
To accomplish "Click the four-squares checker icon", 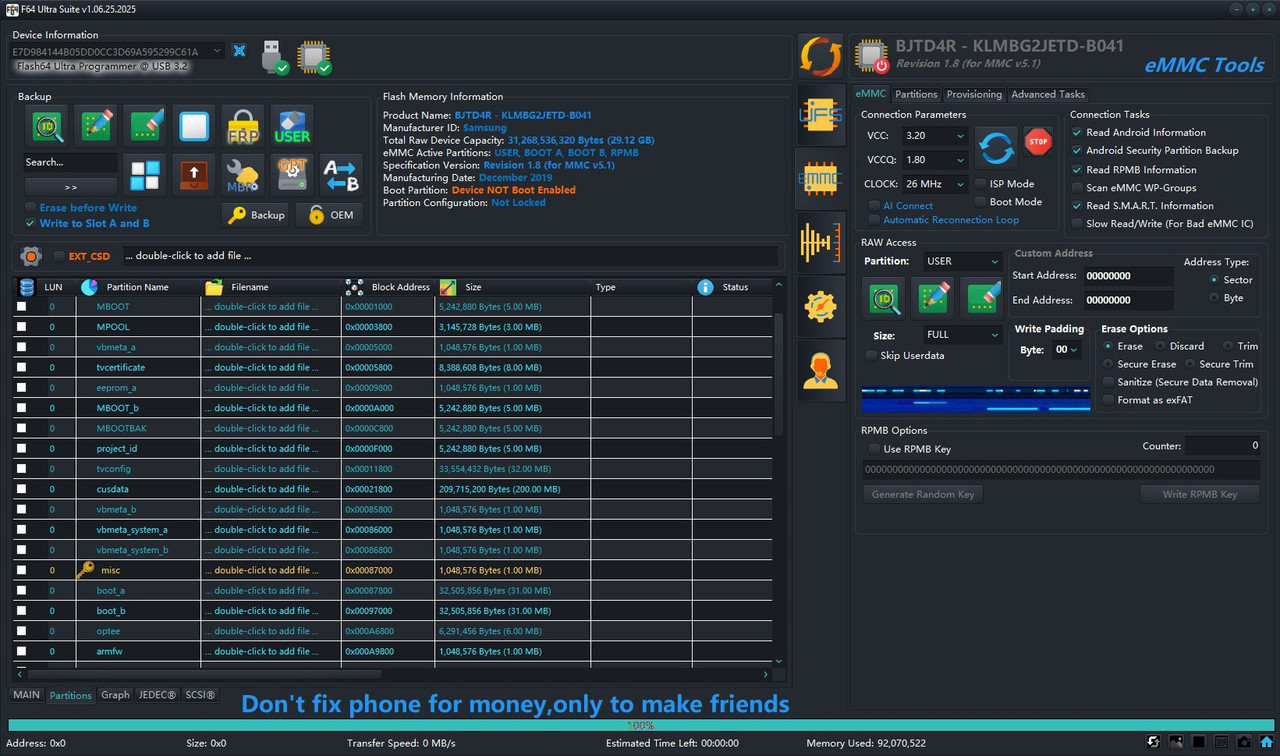I will tap(146, 176).
